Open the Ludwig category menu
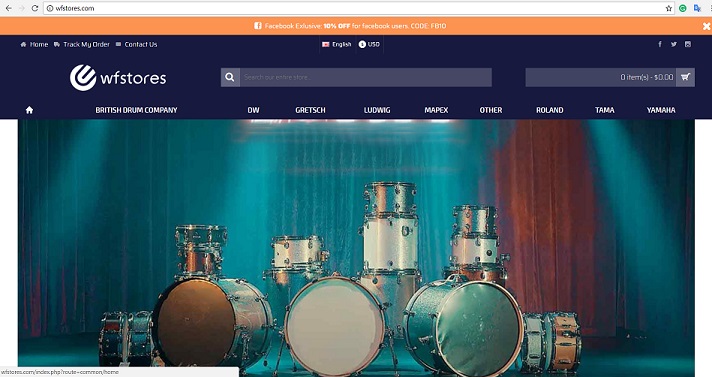The height and width of the screenshot is (377, 712). (377, 110)
